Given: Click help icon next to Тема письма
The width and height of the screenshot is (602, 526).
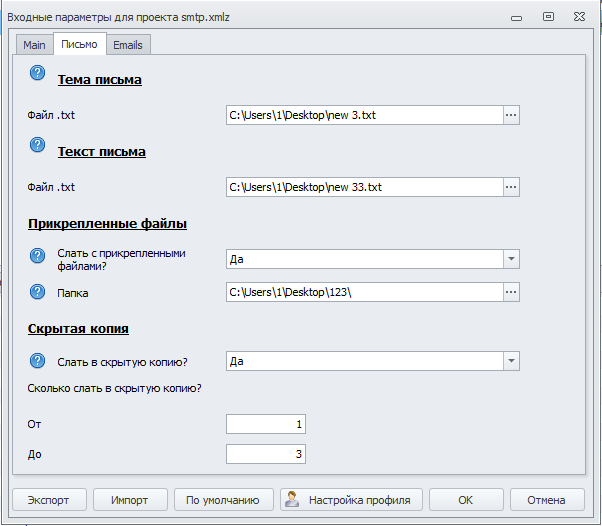Looking at the screenshot, I should 38,72.
